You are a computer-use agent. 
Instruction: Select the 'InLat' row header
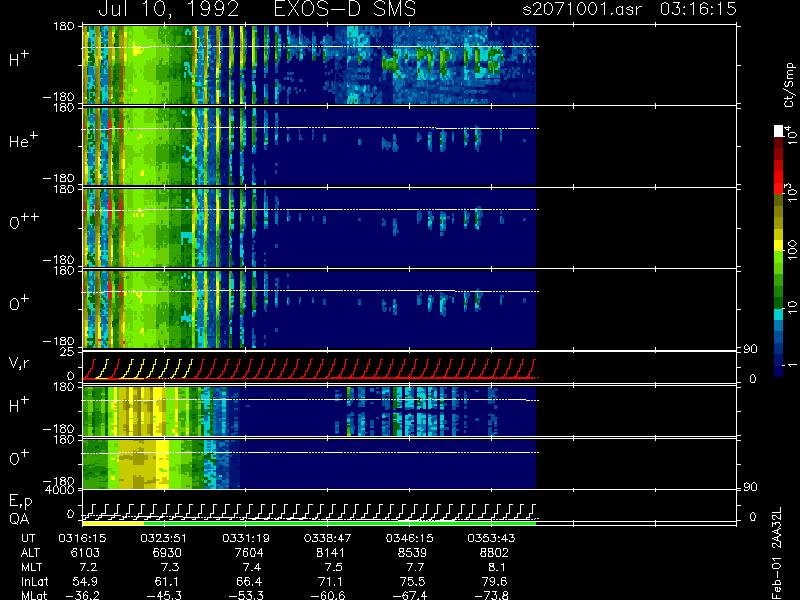pos(34,581)
